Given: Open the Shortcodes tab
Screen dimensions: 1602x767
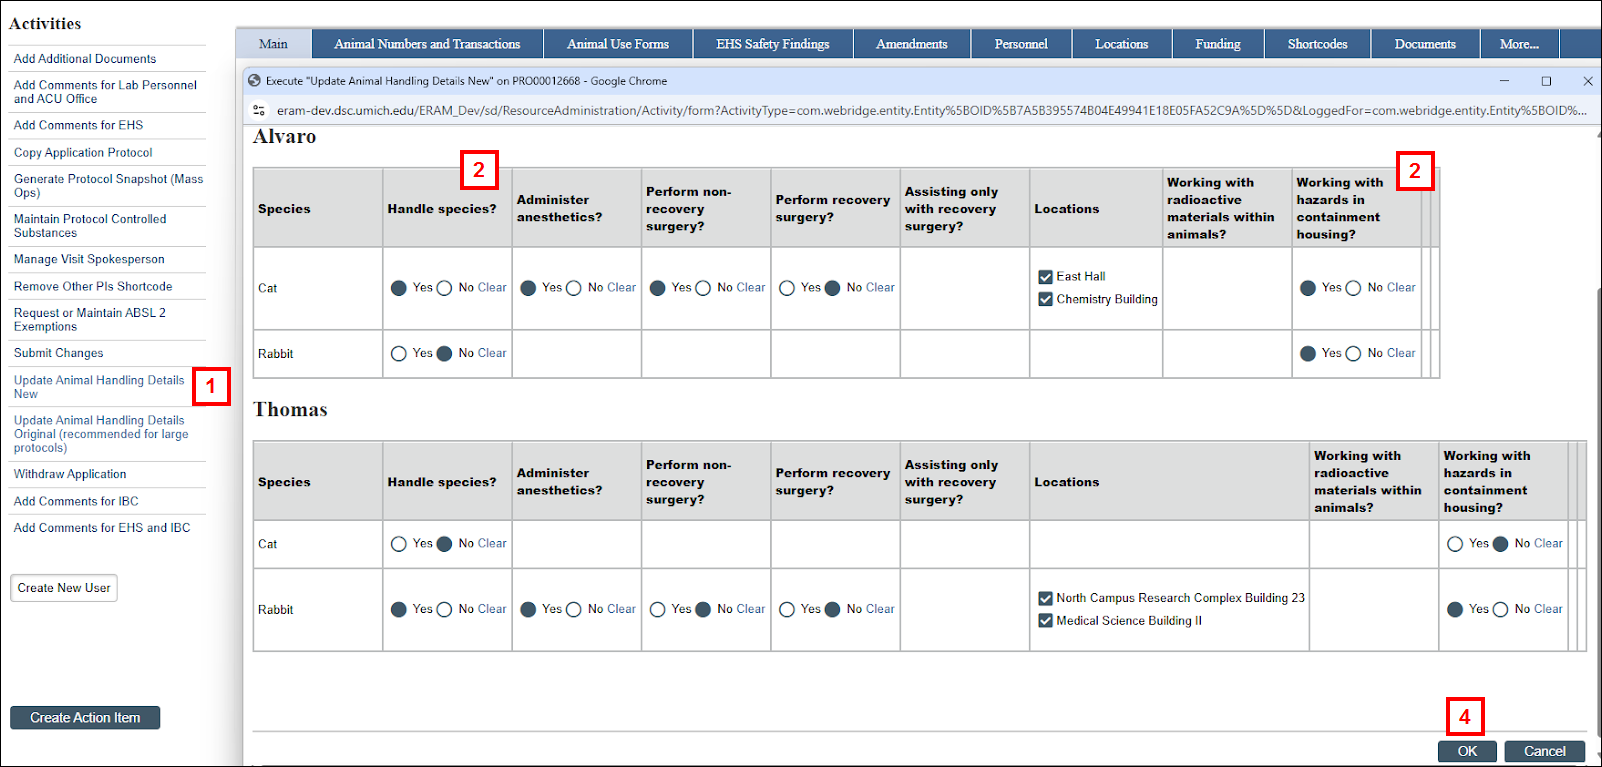Looking at the screenshot, I should [x=1318, y=44].
